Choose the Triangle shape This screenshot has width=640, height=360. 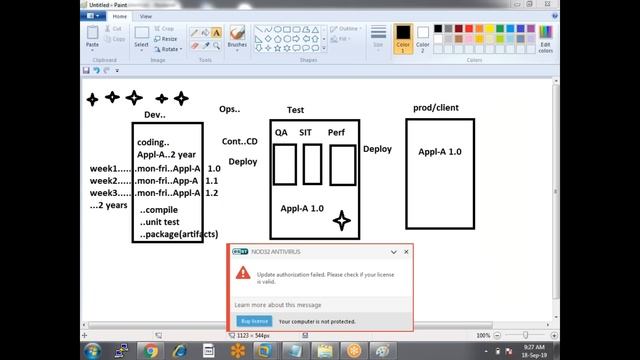[315, 30]
